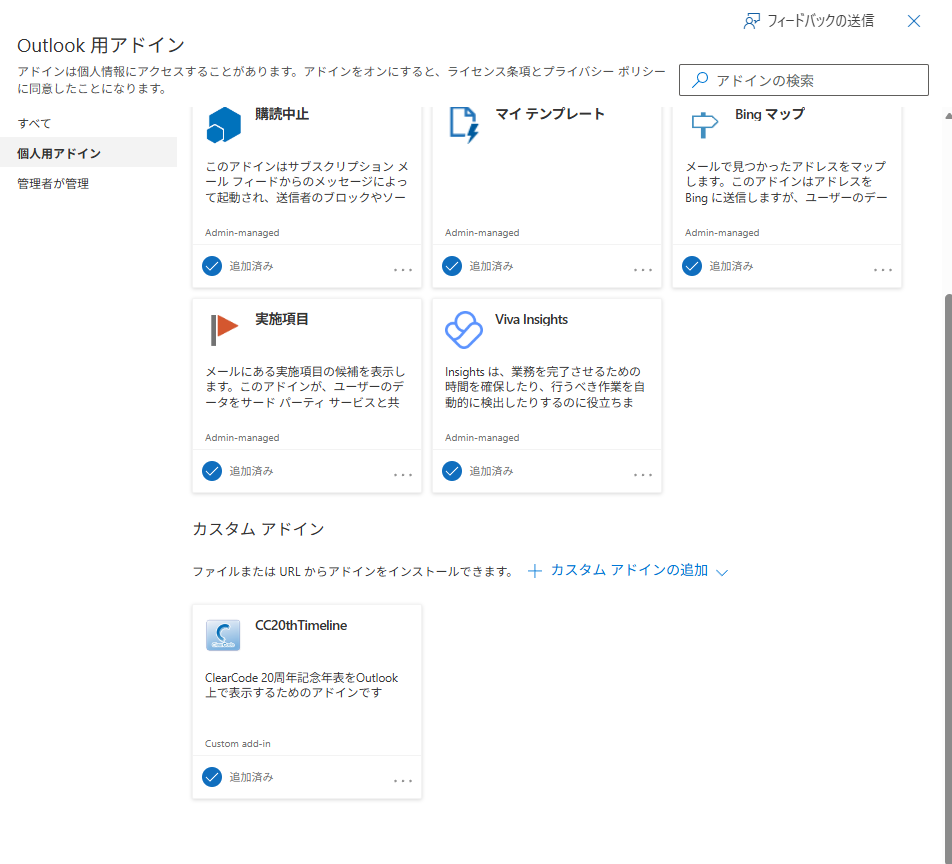Click the カスタム アドイン section heading
Image resolution: width=952 pixels, height=864 pixels.
(259, 529)
